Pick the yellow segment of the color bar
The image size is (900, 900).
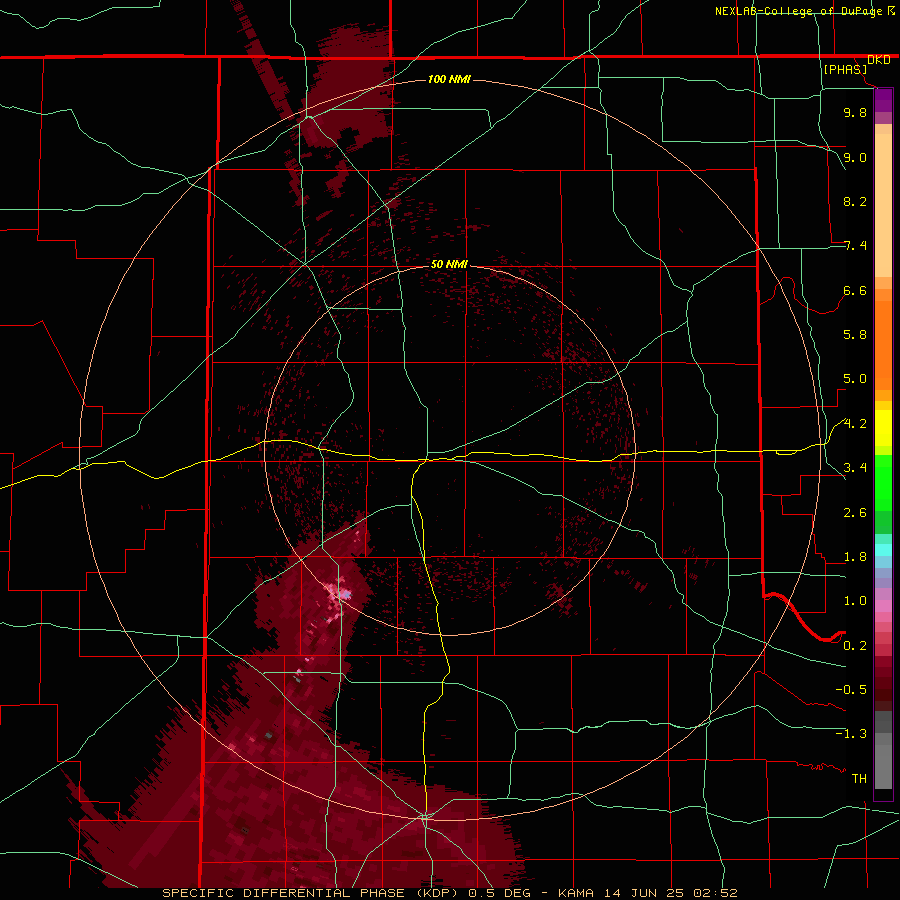click(883, 428)
